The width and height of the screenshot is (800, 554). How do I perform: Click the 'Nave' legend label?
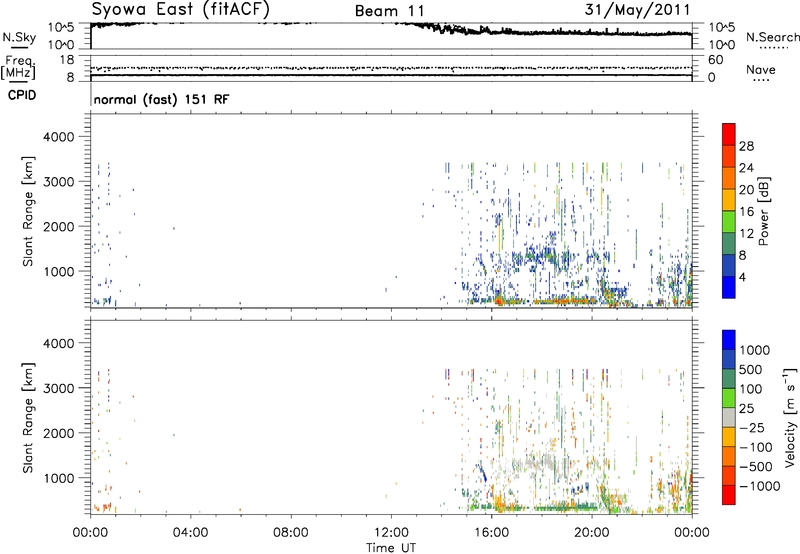point(761,69)
